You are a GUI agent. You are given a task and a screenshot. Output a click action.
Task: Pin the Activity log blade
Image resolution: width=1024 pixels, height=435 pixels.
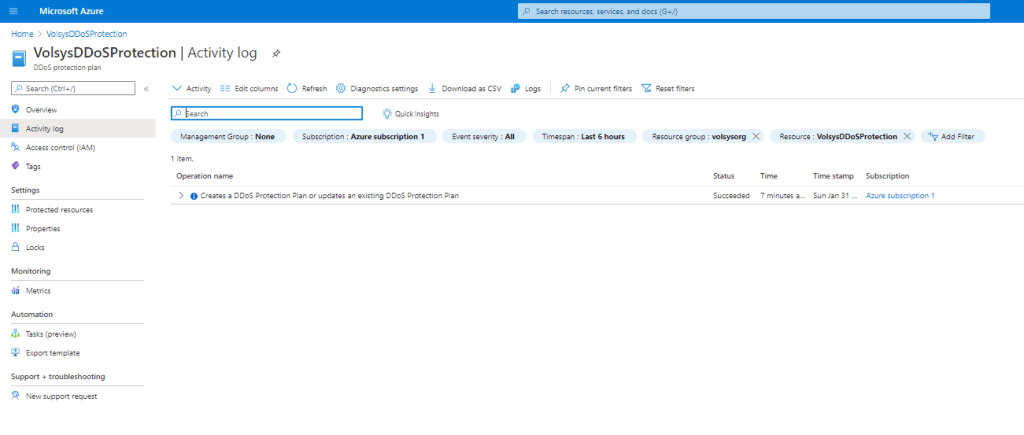[277, 52]
